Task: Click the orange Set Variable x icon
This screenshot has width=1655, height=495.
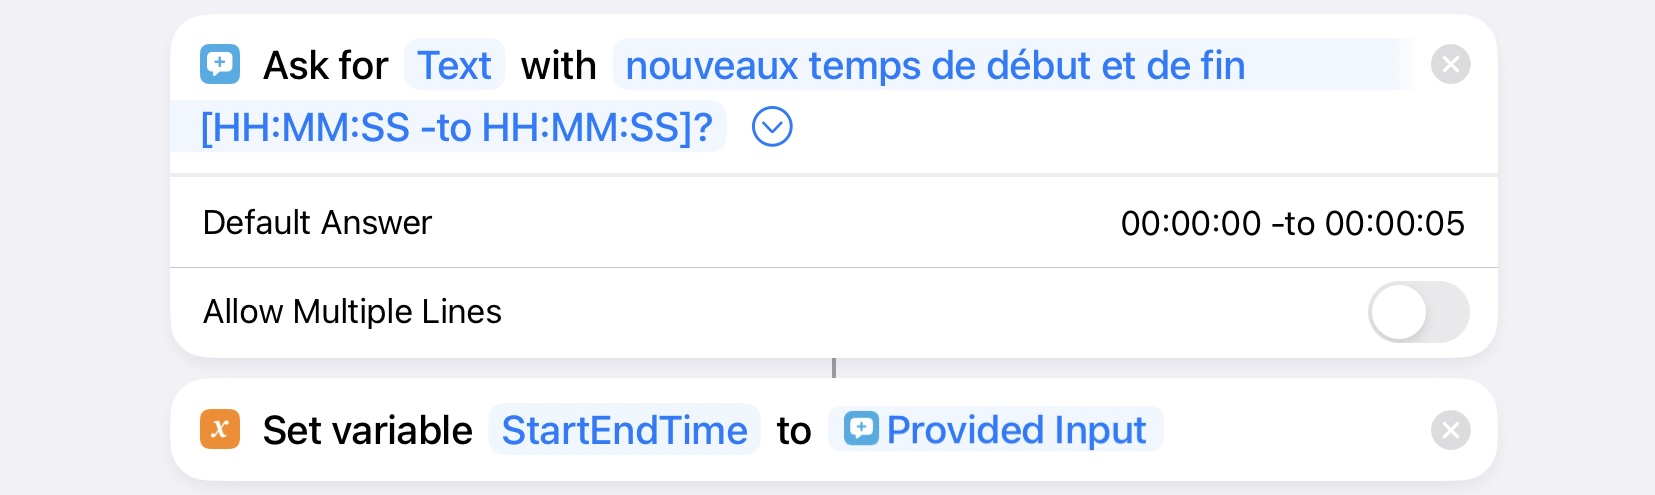Action: tap(220, 430)
